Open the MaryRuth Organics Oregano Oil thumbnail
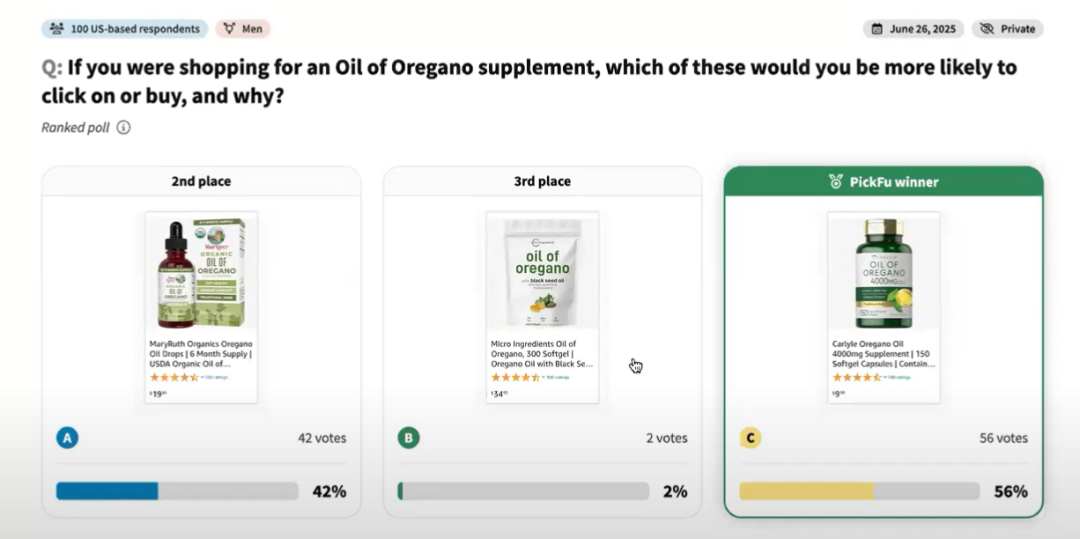Image resolution: width=1080 pixels, height=539 pixels. (x=201, y=273)
